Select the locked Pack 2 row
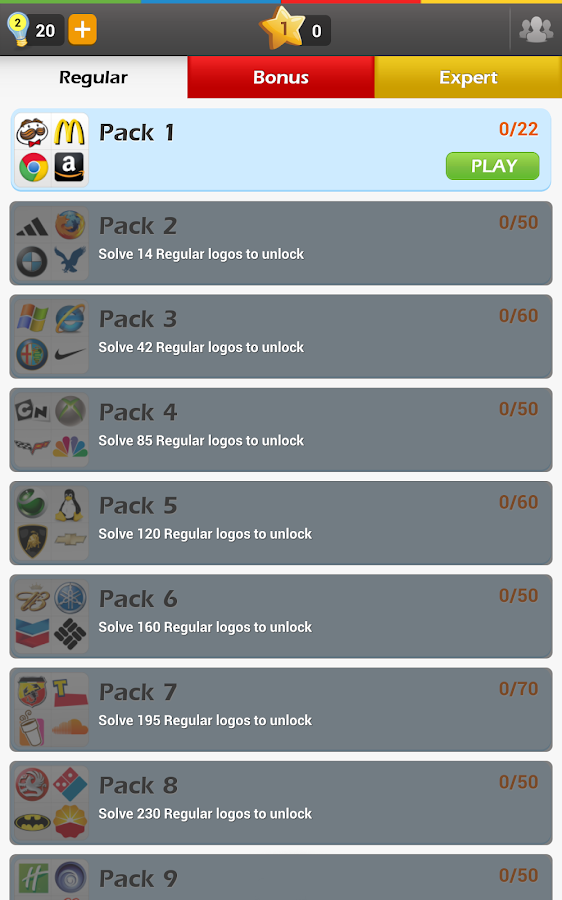The height and width of the screenshot is (900, 562). click(281, 243)
